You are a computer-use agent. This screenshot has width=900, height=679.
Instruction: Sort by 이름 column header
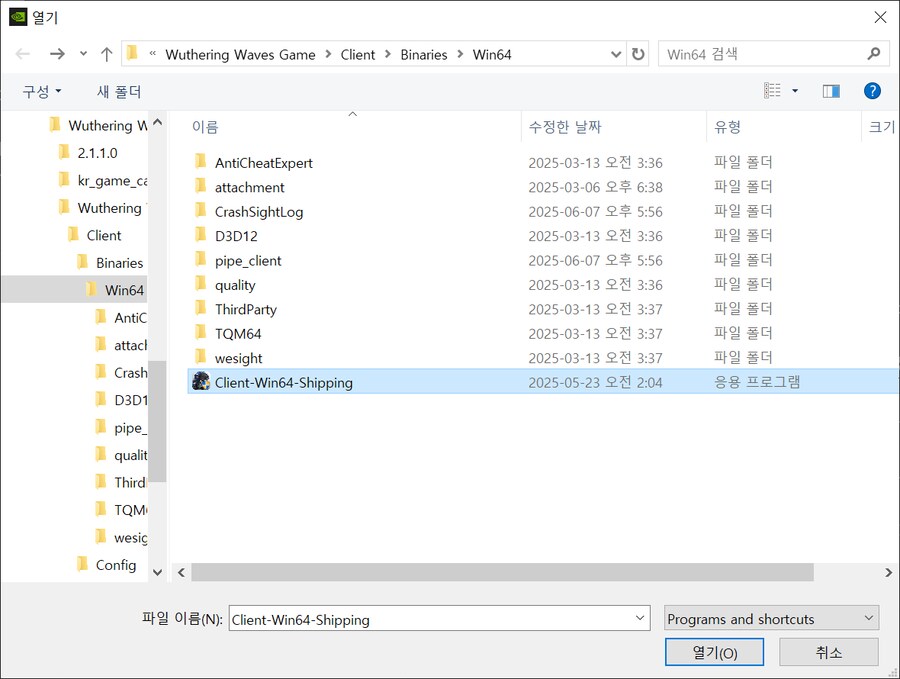point(205,127)
